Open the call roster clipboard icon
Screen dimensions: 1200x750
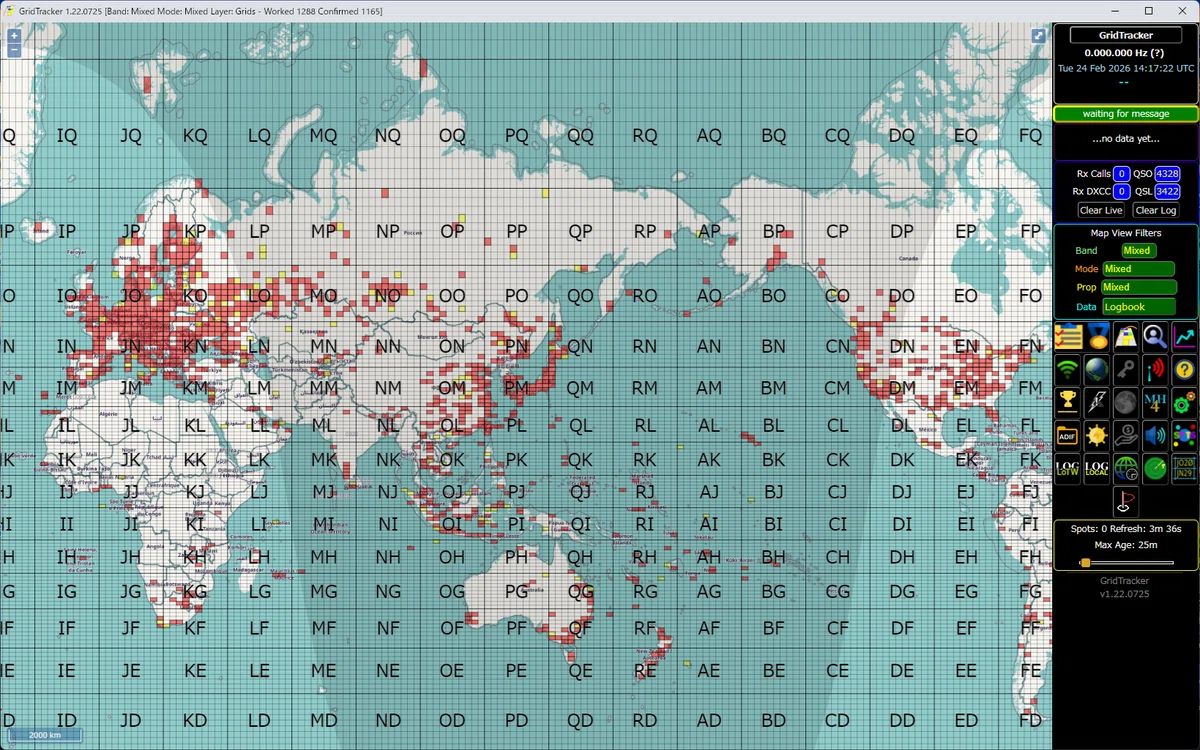1067,337
